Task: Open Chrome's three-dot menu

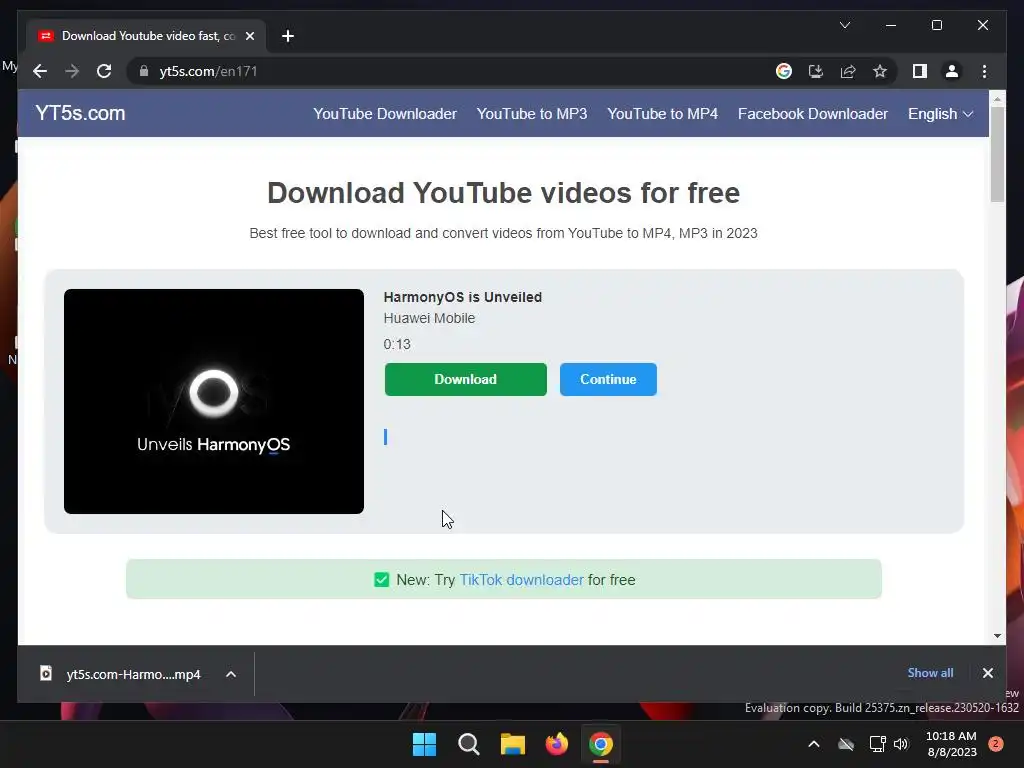Action: (x=984, y=71)
